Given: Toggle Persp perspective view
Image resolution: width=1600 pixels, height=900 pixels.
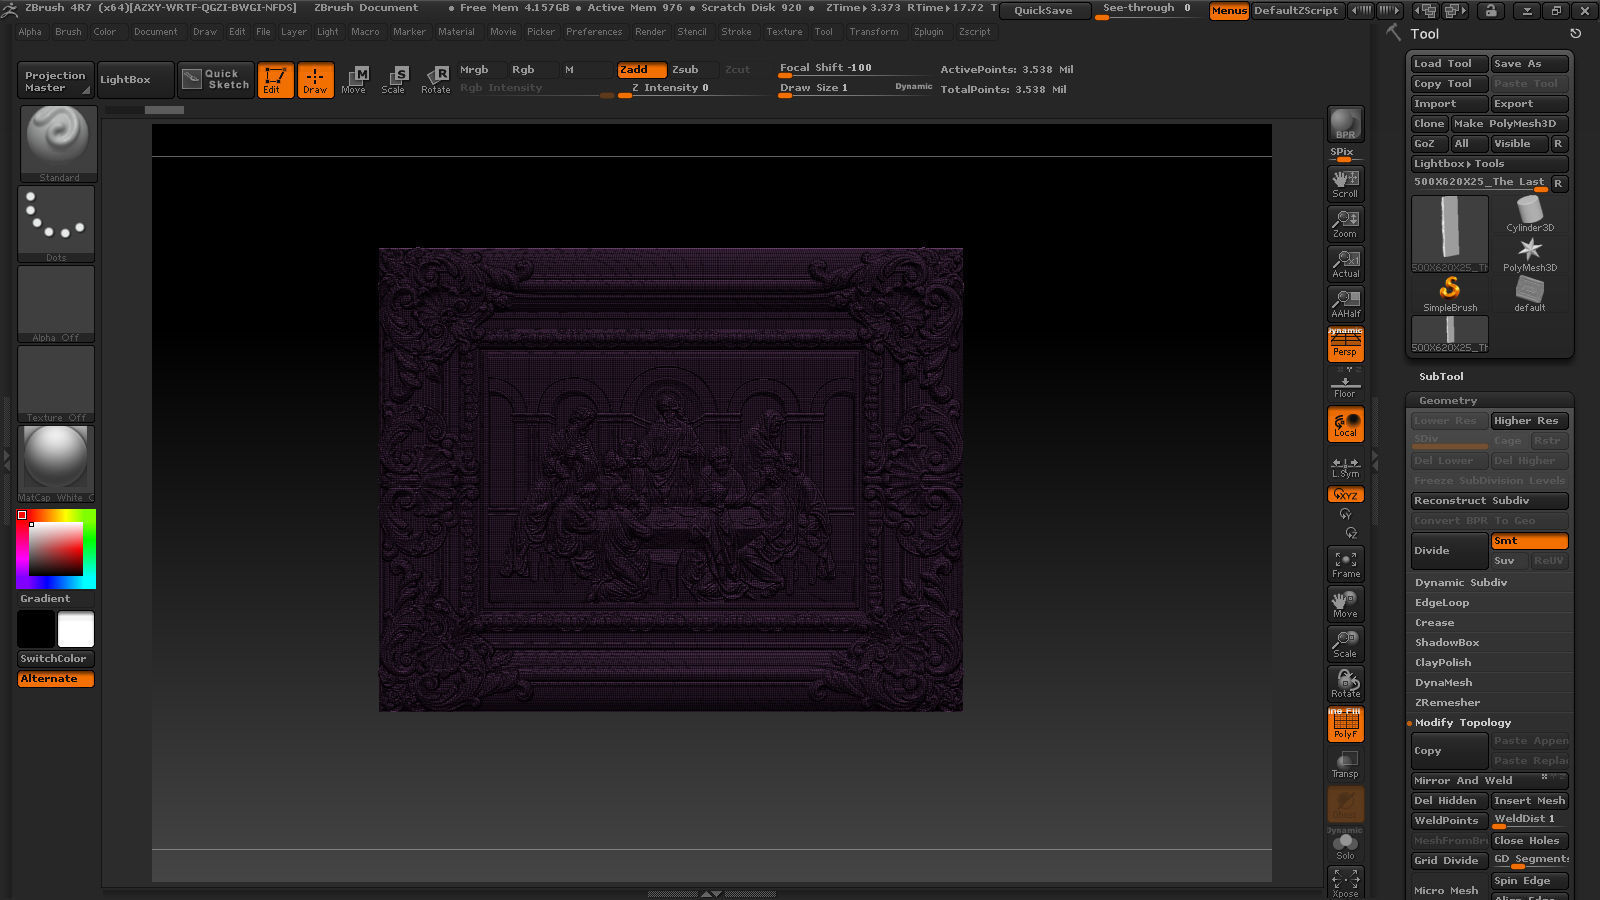Looking at the screenshot, I should (1345, 343).
